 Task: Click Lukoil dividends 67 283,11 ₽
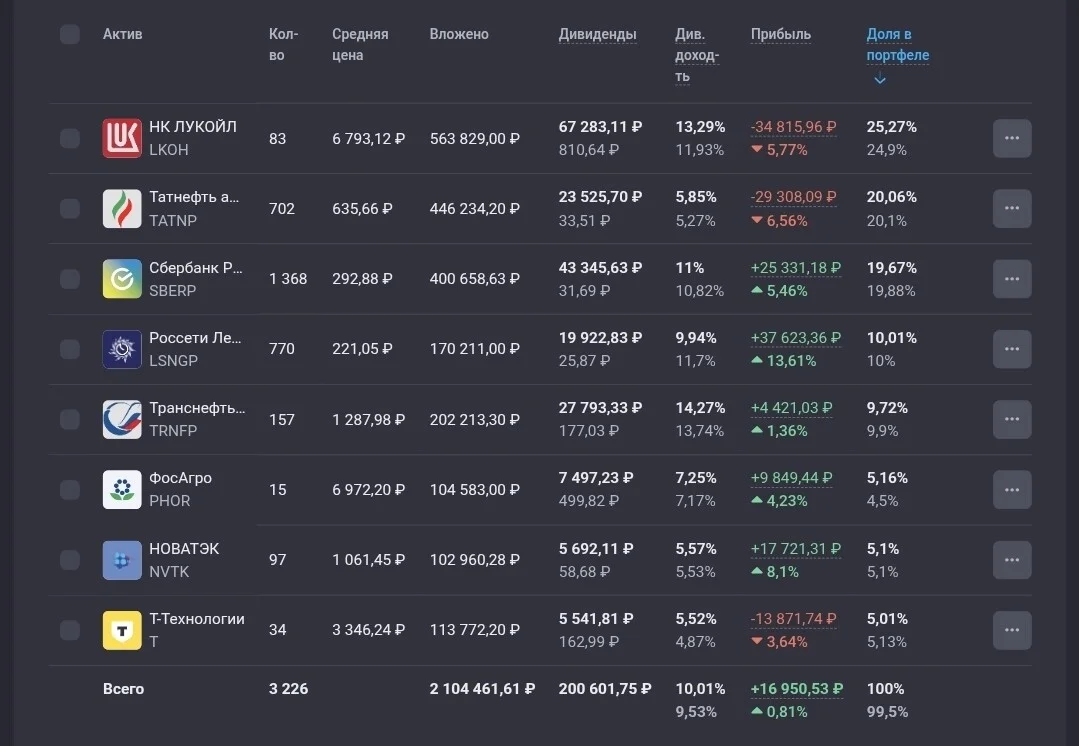600,127
